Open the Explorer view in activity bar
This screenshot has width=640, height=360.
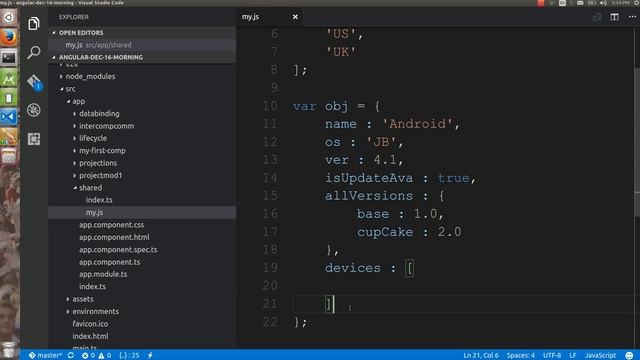[x=34, y=24]
